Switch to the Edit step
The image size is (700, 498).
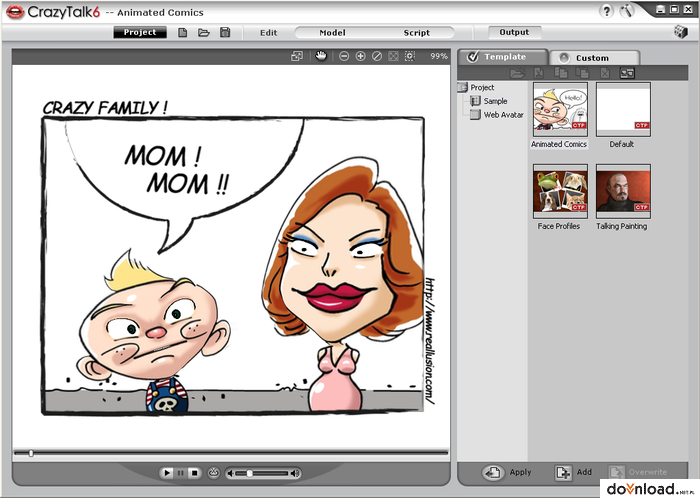pos(269,33)
